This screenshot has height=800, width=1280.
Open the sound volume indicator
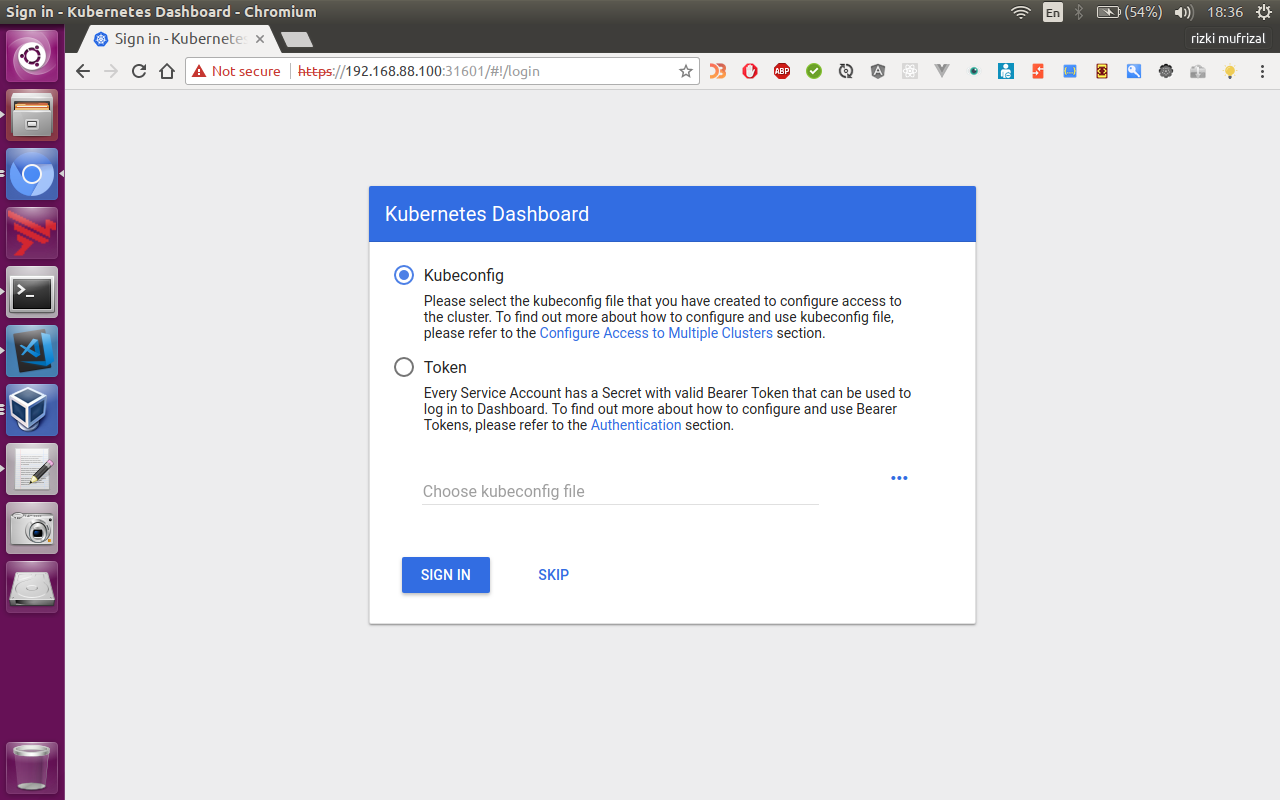click(1184, 12)
